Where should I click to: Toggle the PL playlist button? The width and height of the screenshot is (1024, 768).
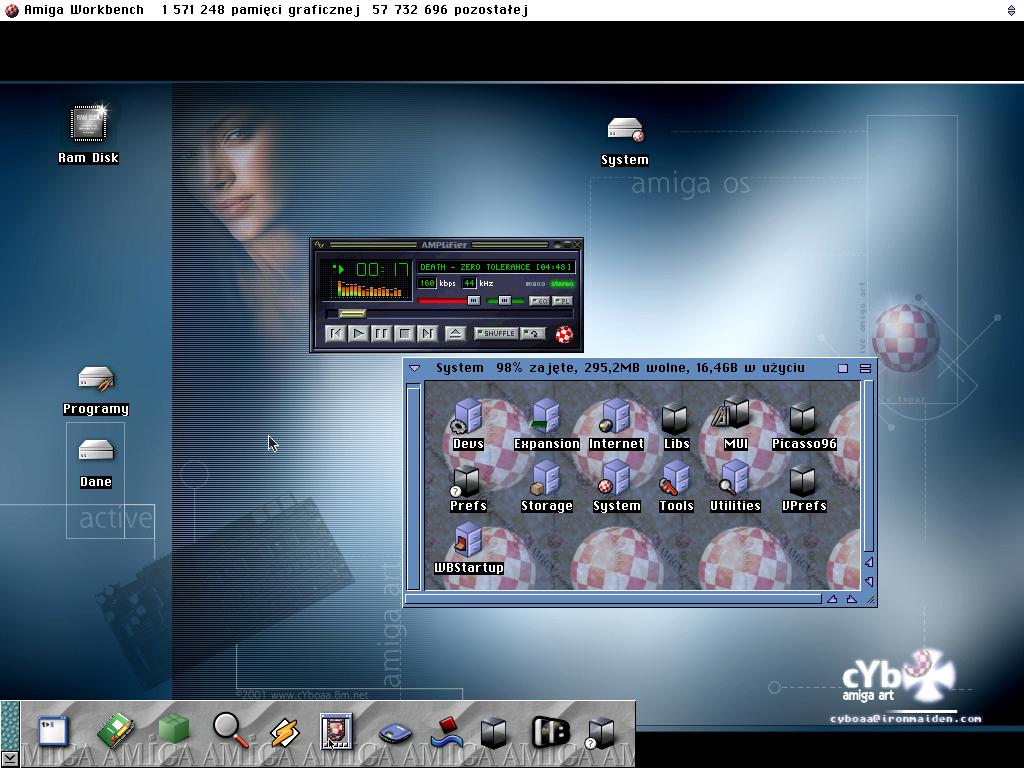[562, 301]
